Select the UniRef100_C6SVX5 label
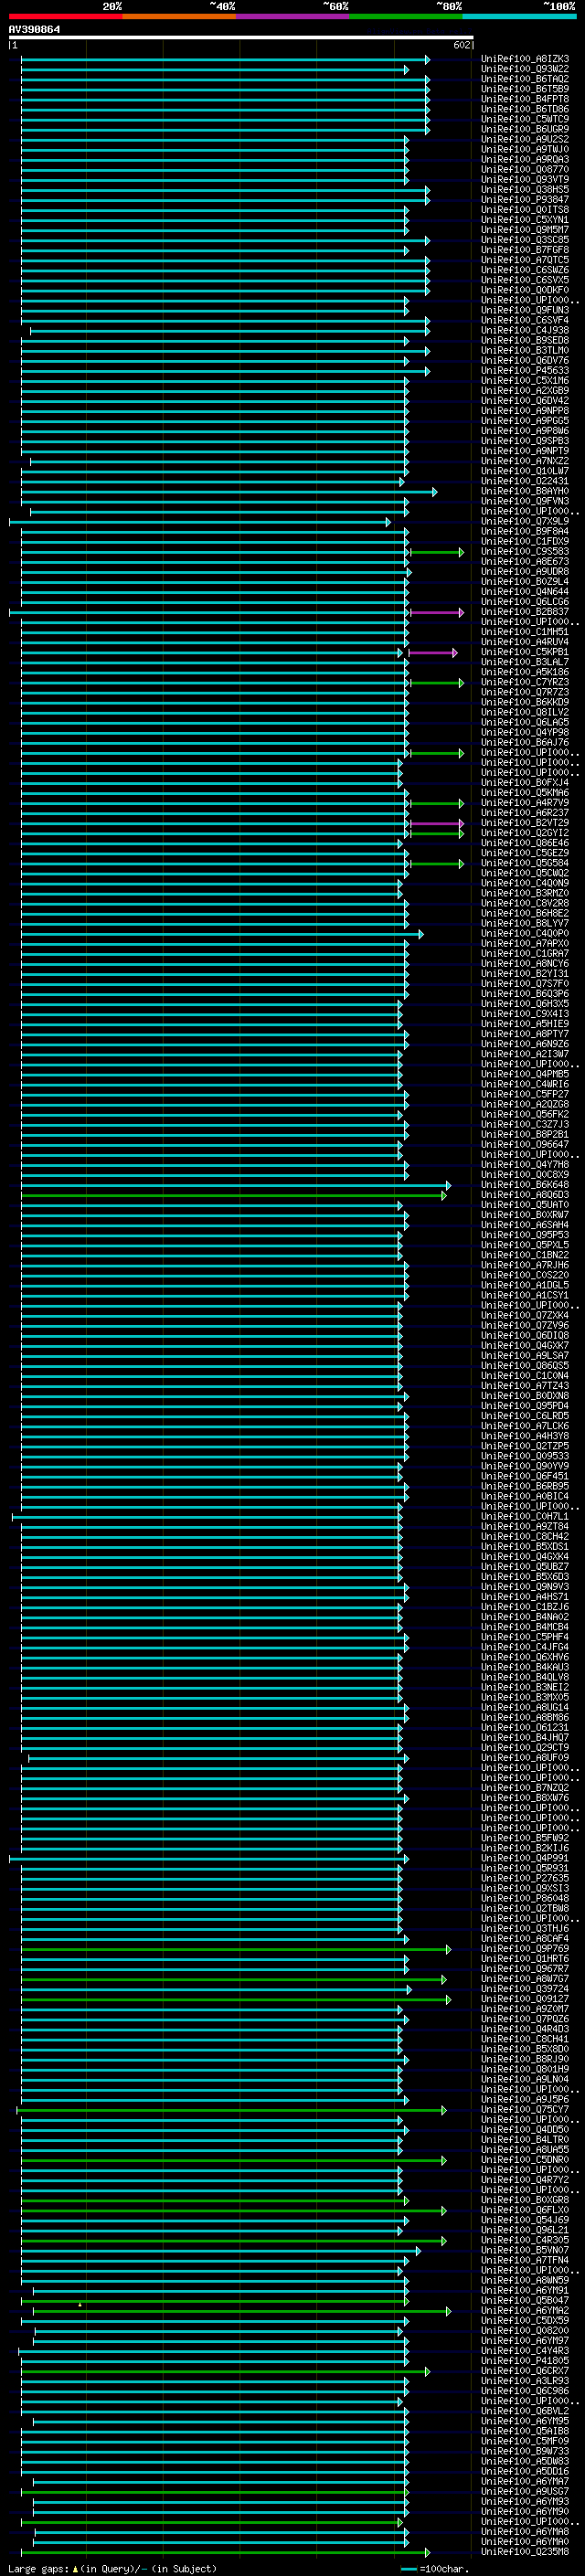The width and height of the screenshot is (585, 2576). tap(525, 280)
